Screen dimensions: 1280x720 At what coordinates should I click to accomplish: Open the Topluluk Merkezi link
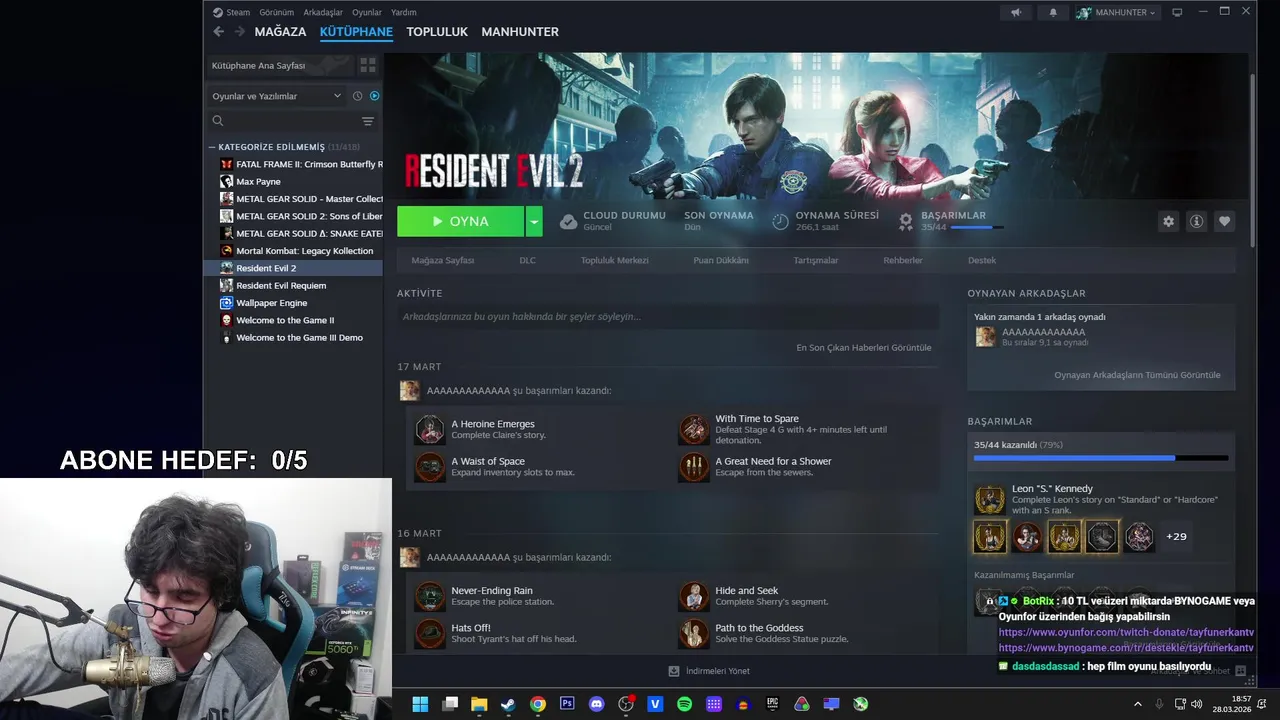click(615, 260)
